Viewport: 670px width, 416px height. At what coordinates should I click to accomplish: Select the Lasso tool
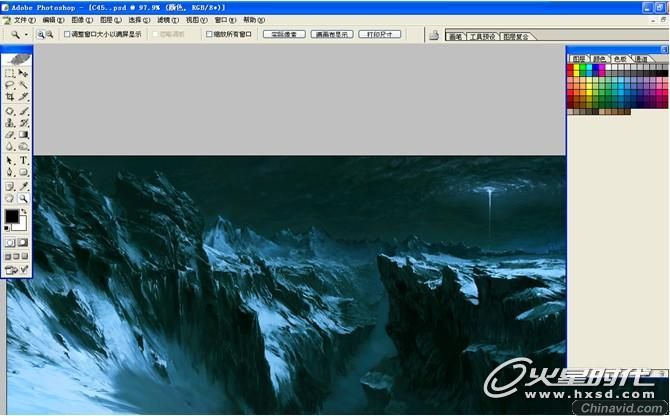[10, 85]
